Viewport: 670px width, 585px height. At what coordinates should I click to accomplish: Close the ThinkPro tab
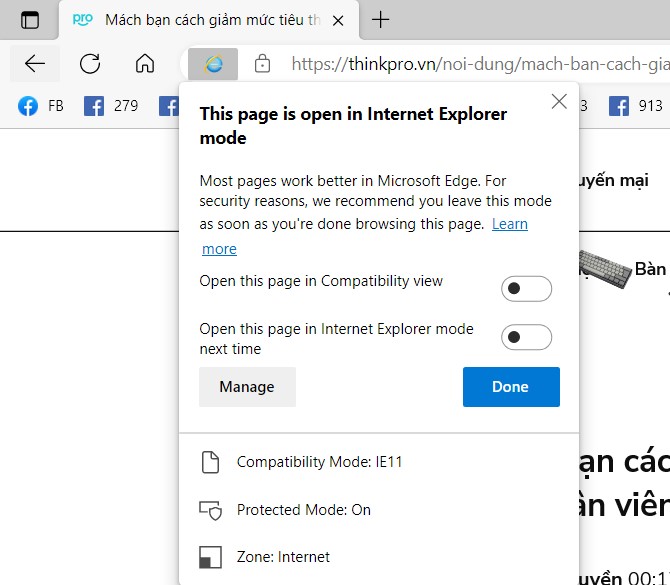click(x=338, y=21)
